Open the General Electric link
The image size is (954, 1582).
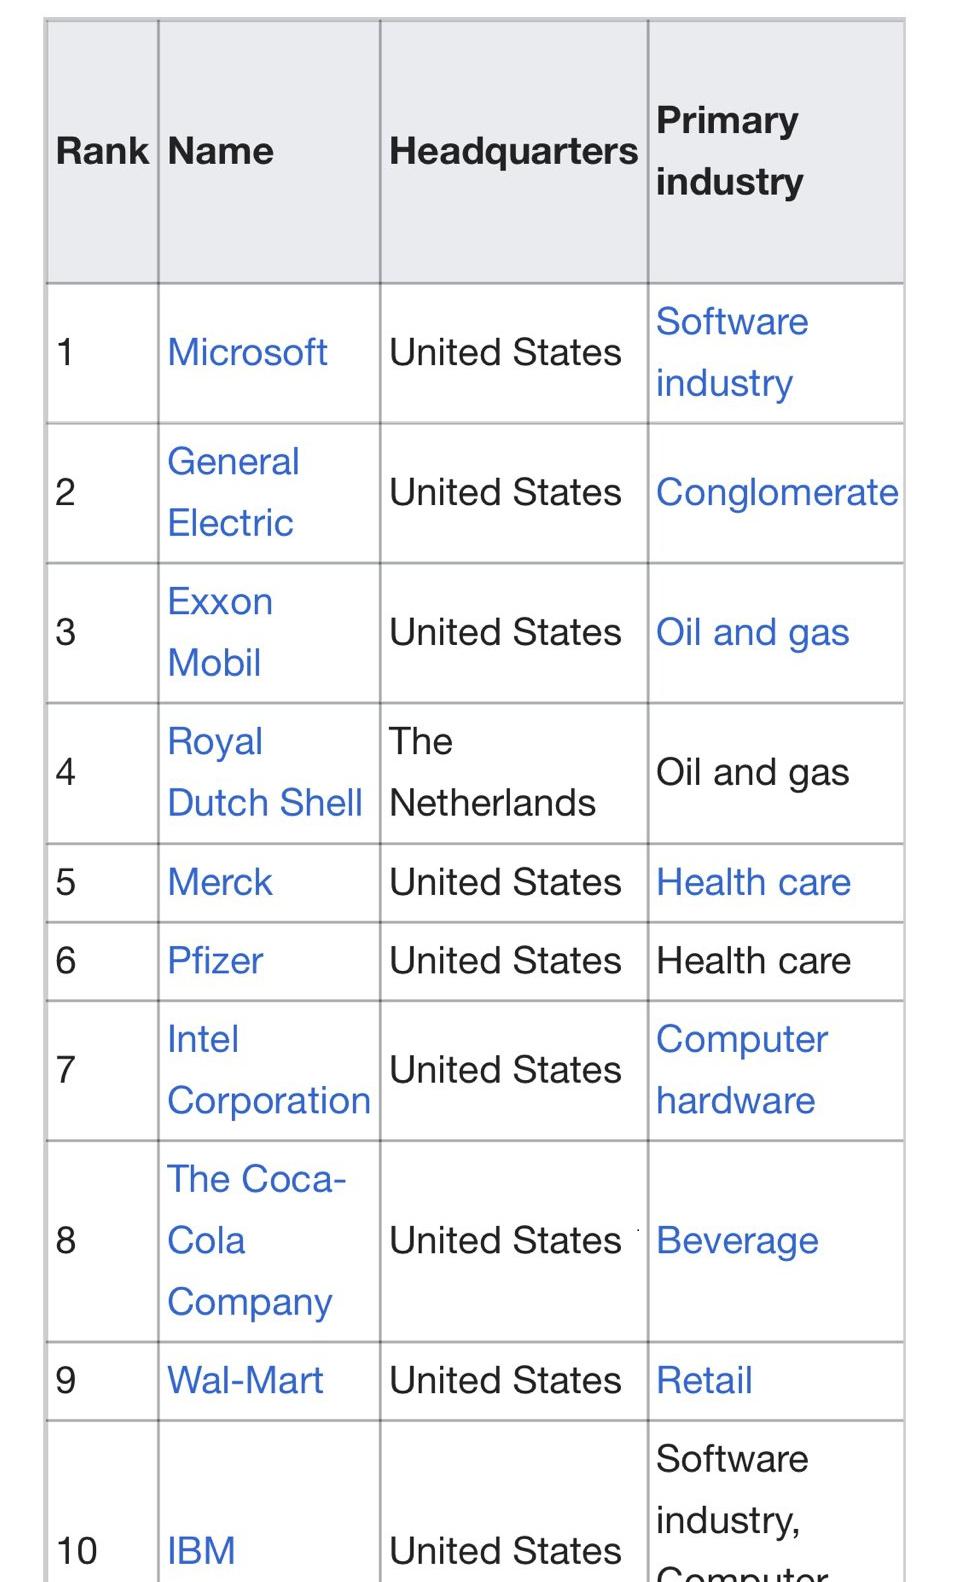(233, 492)
